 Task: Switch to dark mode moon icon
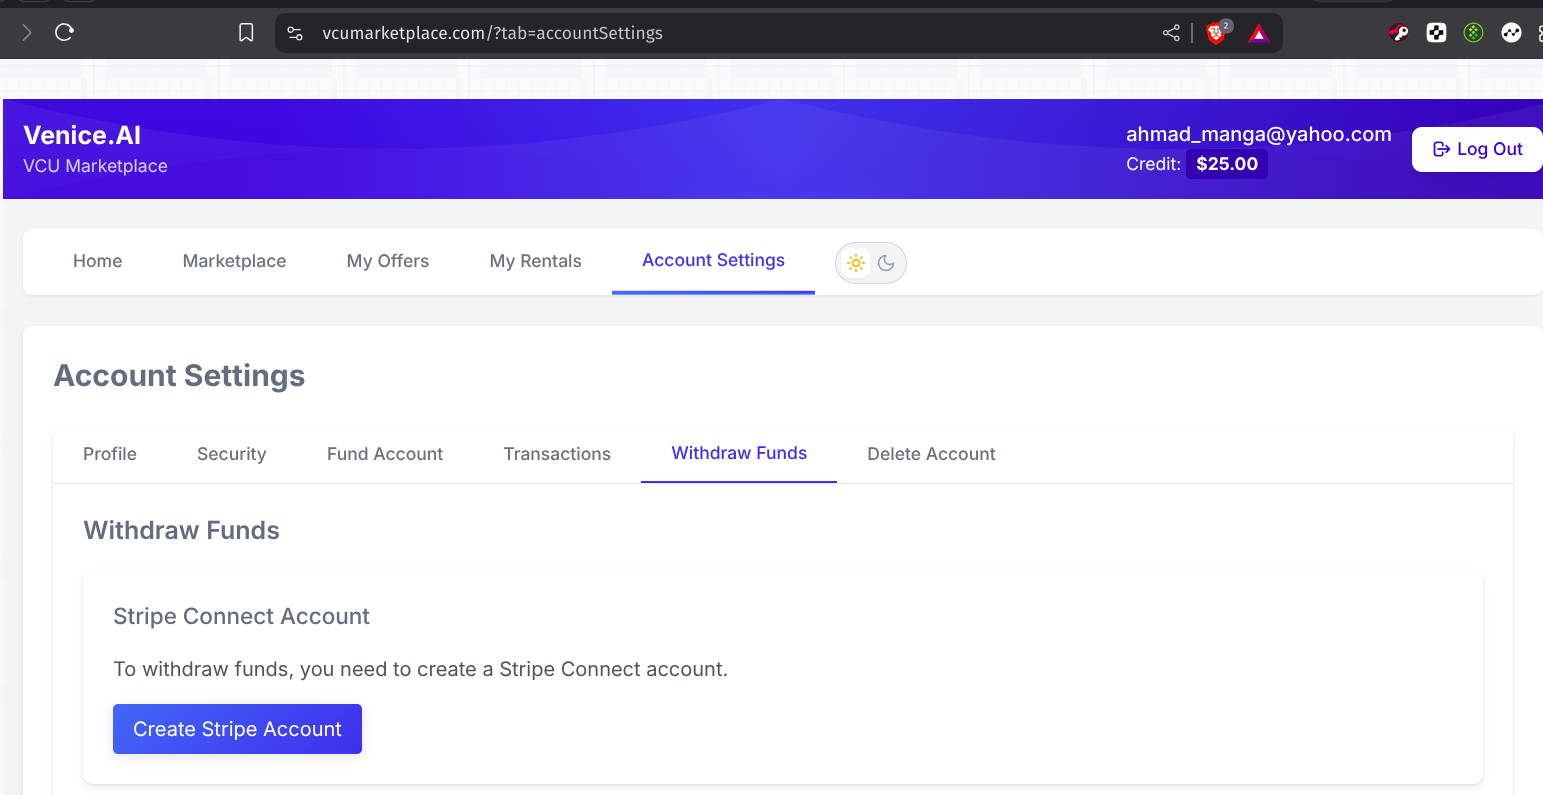point(886,263)
